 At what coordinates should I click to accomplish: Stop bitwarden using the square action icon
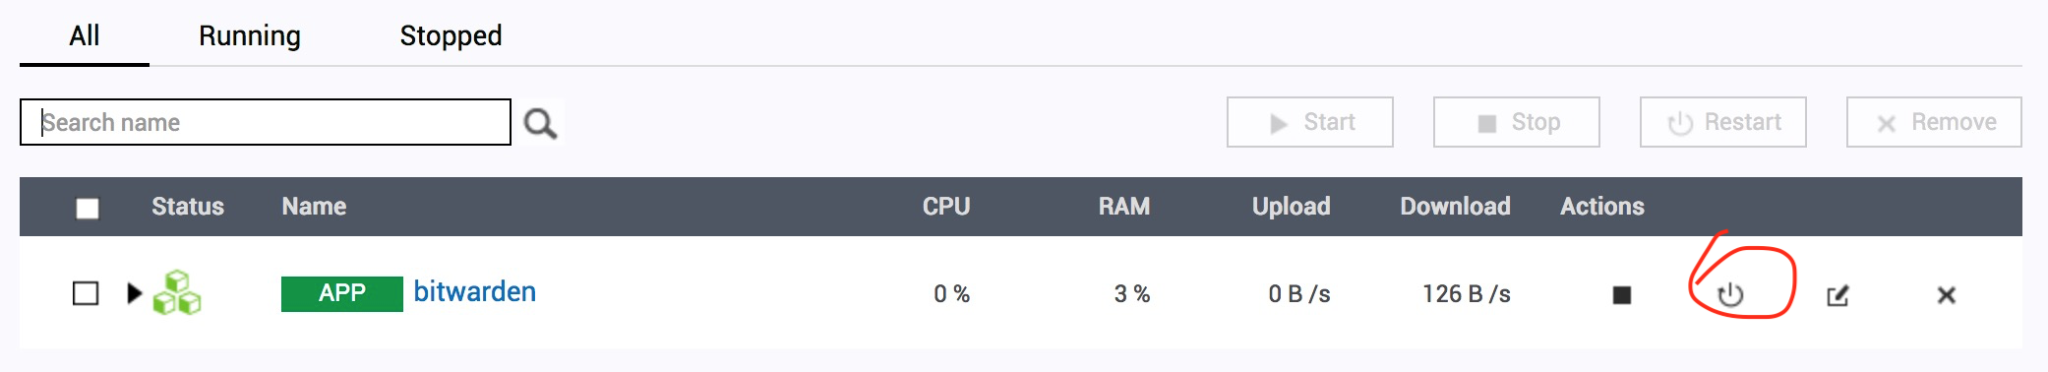(x=1622, y=295)
